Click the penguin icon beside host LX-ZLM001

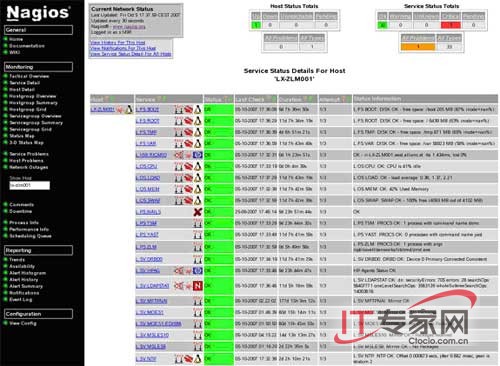tap(128, 109)
